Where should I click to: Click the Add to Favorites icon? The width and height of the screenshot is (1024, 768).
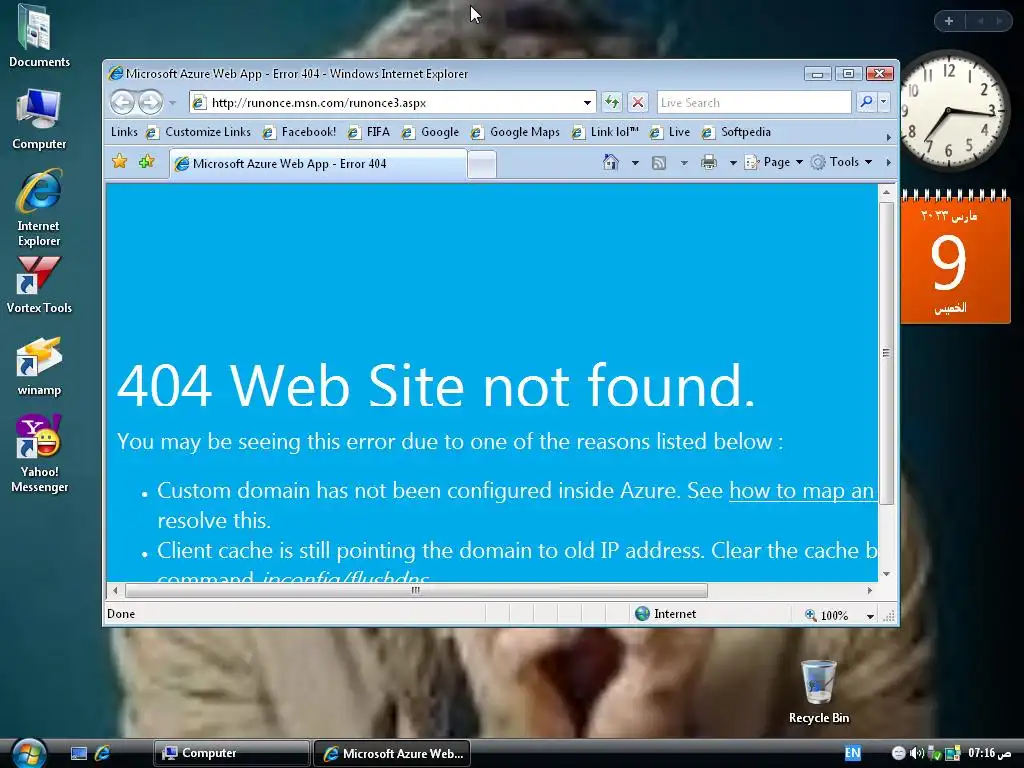[146, 161]
